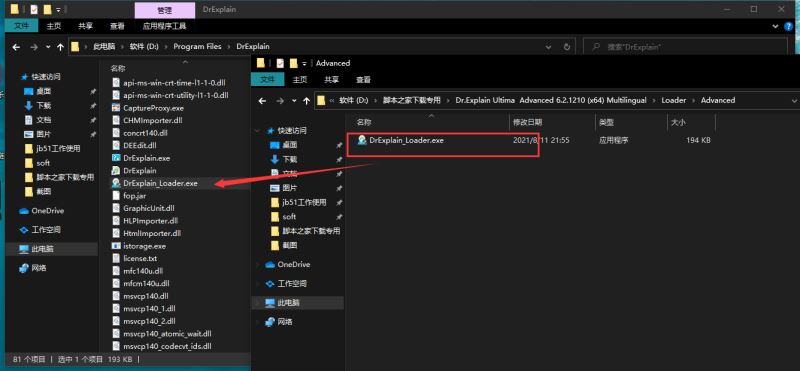800x371 pixels.
Task: Refresh the DrExplain folder view
Action: click(x=567, y=46)
